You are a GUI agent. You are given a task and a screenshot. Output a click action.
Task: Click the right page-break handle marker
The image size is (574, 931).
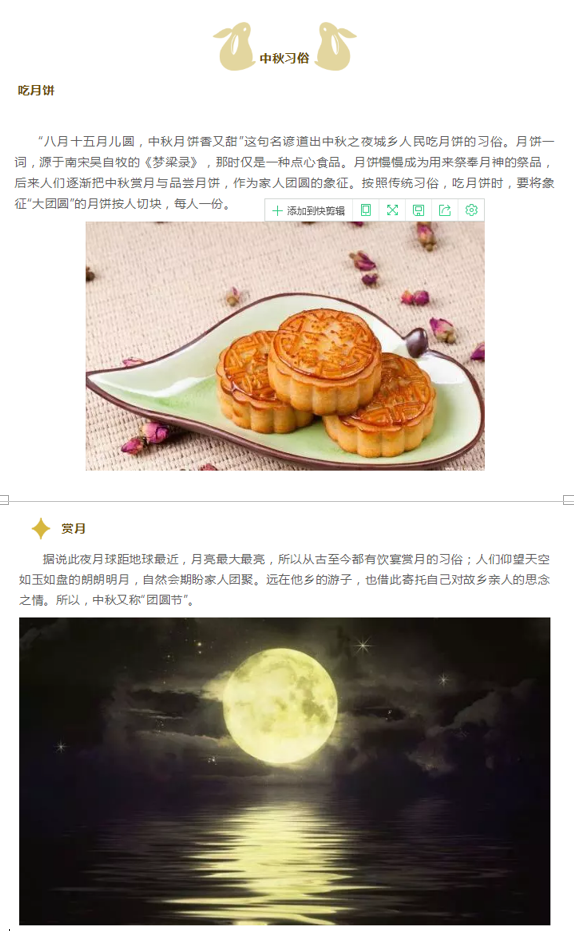pyautogui.click(x=569, y=500)
